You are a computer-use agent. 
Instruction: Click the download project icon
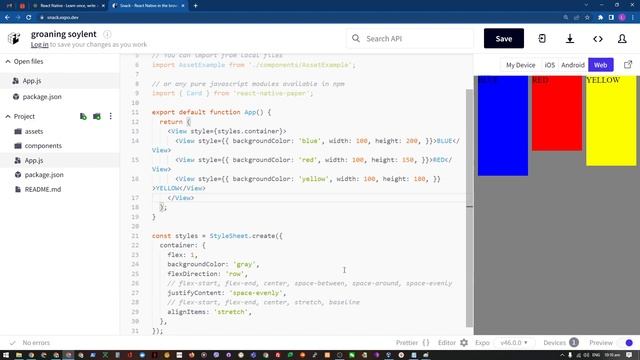(x=570, y=38)
